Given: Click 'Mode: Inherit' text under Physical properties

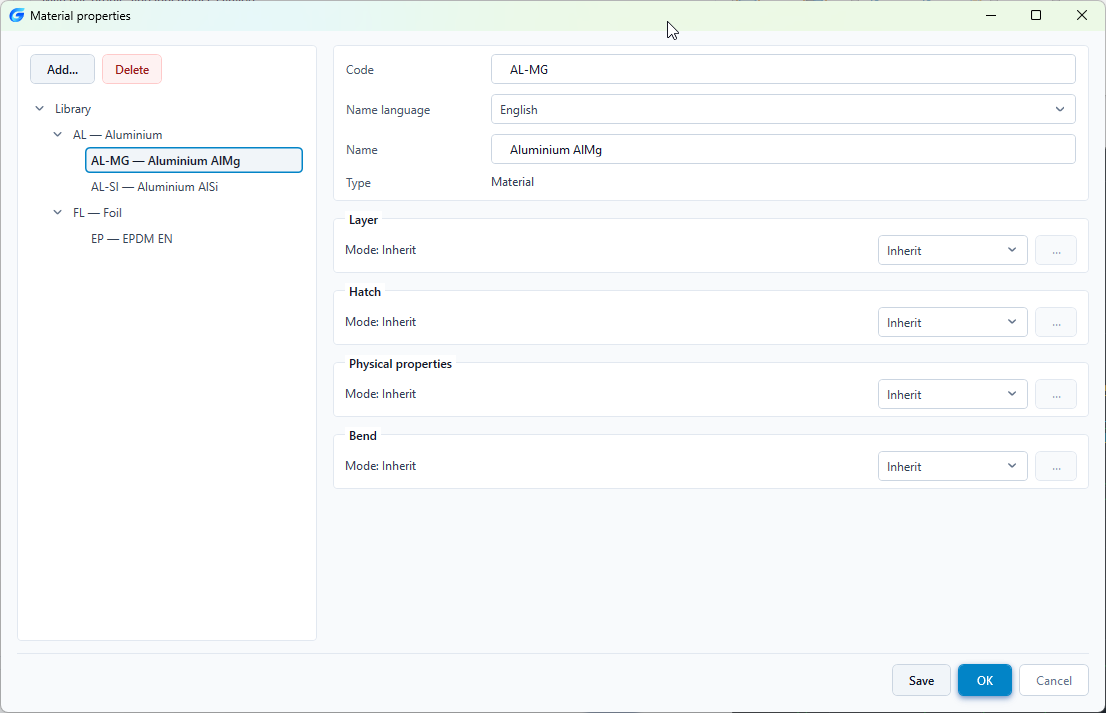Looking at the screenshot, I should pos(380,394).
